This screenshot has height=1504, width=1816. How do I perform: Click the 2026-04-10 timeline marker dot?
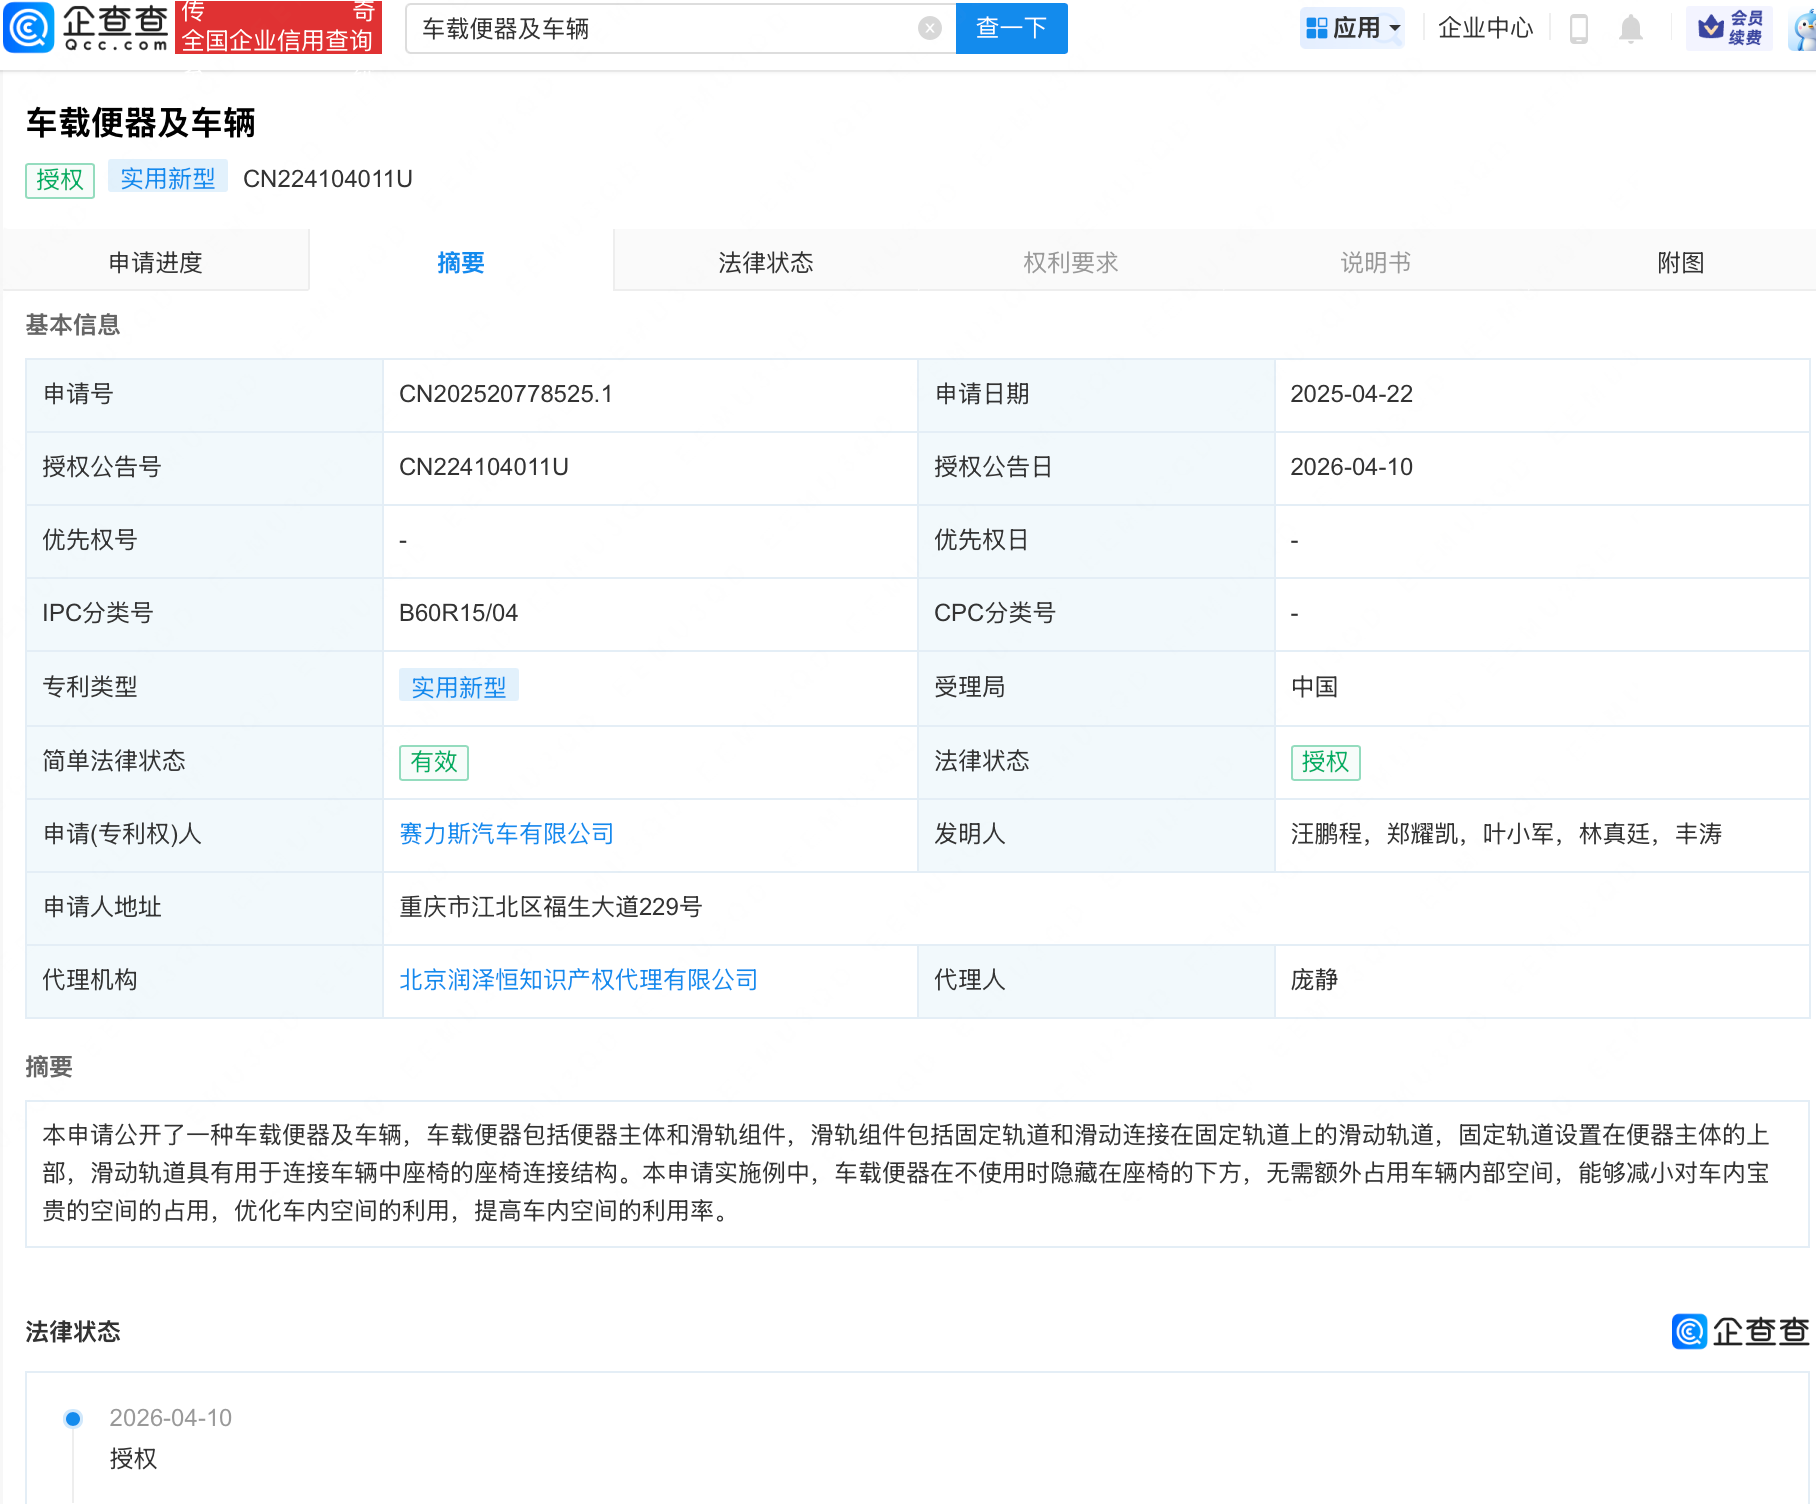(71, 1418)
